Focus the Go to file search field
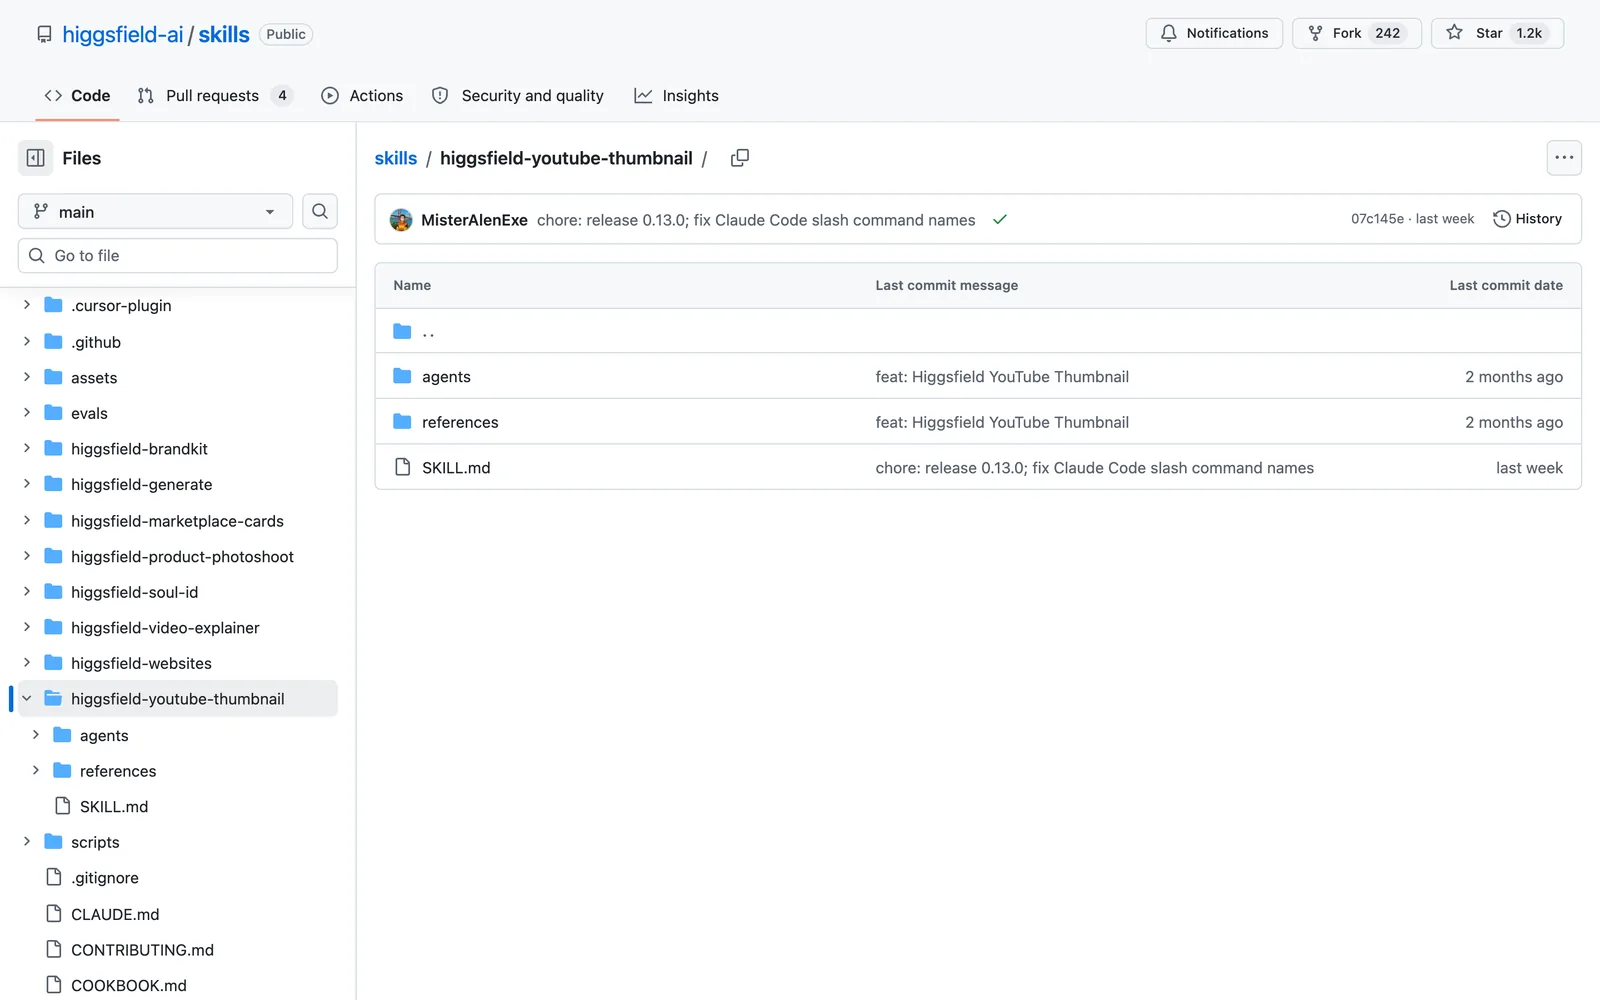This screenshot has width=1600, height=1000. coord(178,255)
